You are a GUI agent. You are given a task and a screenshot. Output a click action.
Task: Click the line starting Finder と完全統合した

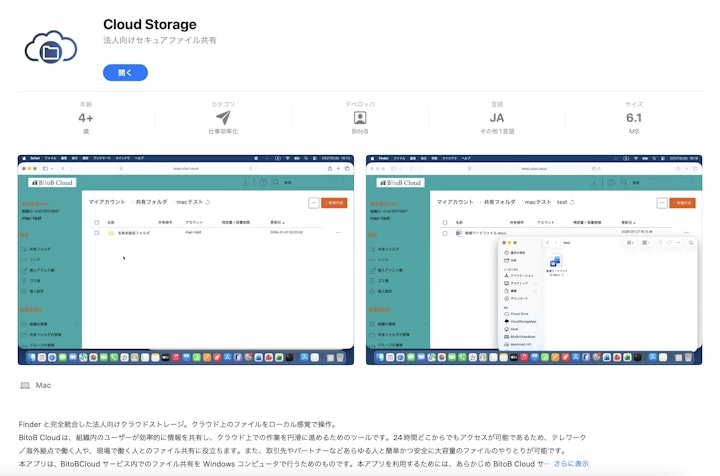(178, 424)
